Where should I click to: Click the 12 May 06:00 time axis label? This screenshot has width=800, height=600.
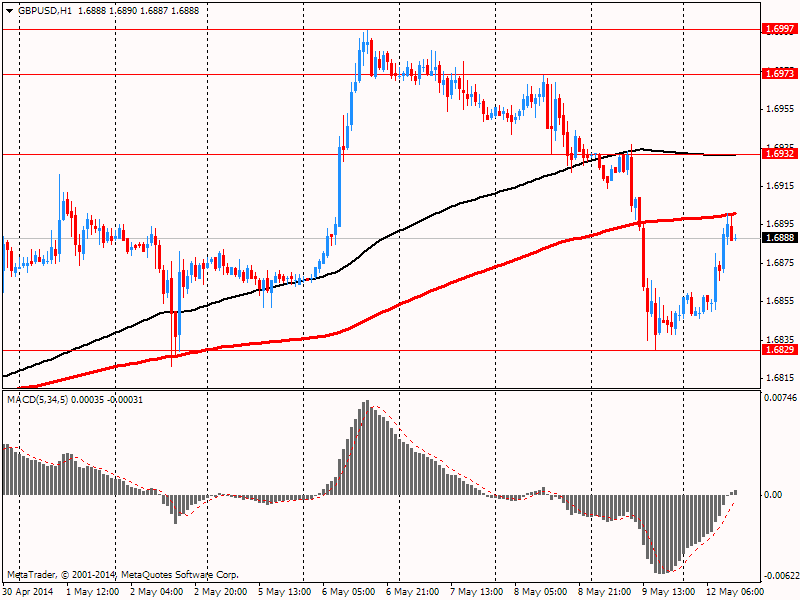pyautogui.click(x=735, y=592)
